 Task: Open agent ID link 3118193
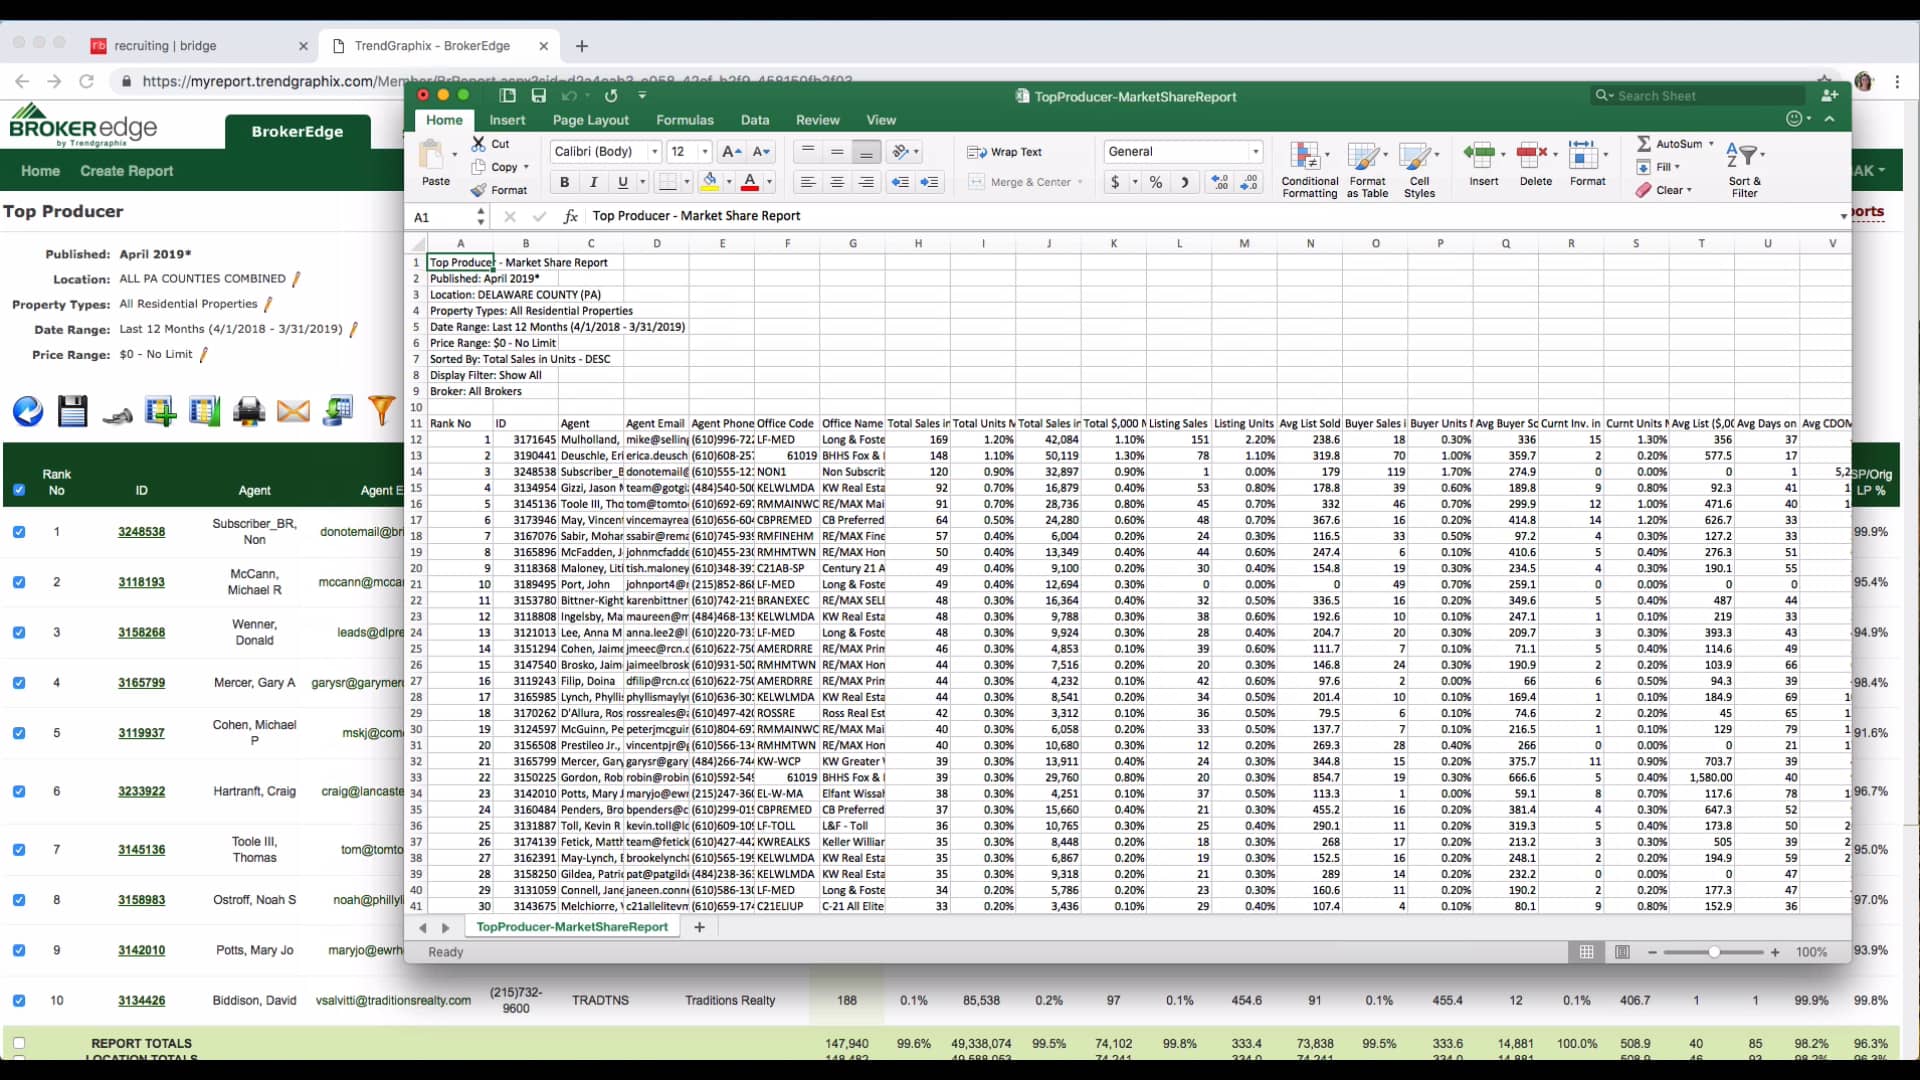(x=141, y=582)
